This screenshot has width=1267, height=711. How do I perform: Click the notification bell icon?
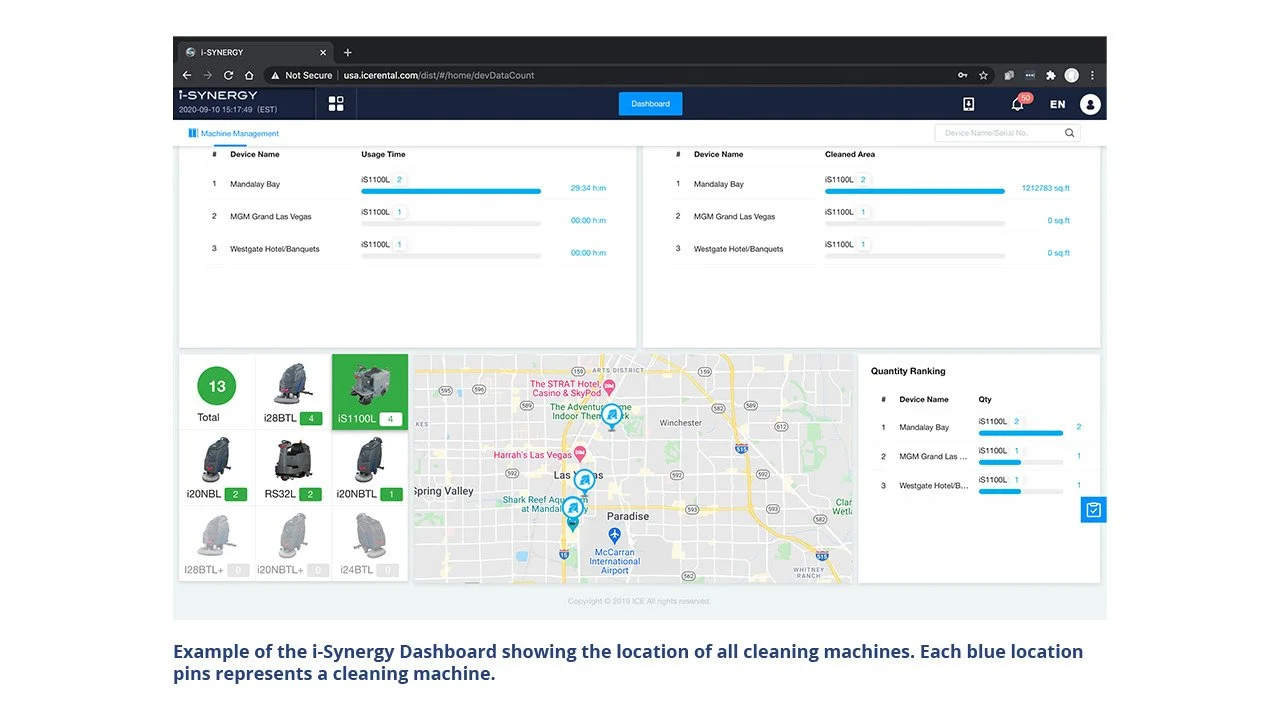1017,104
